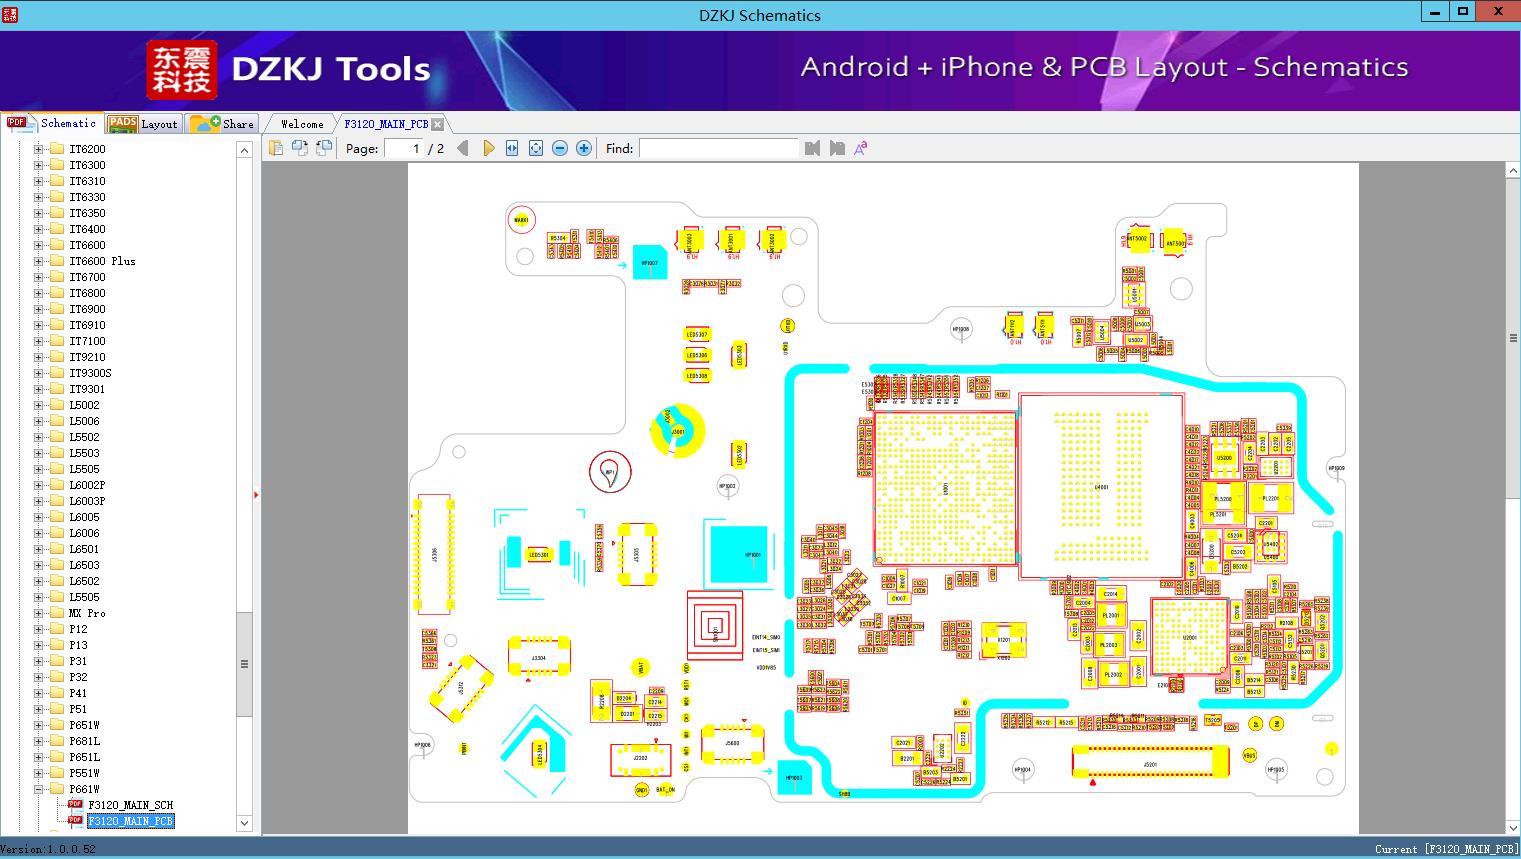Switch to the Layout tab
Image resolution: width=1521 pixels, height=859 pixels.
[x=142, y=124]
